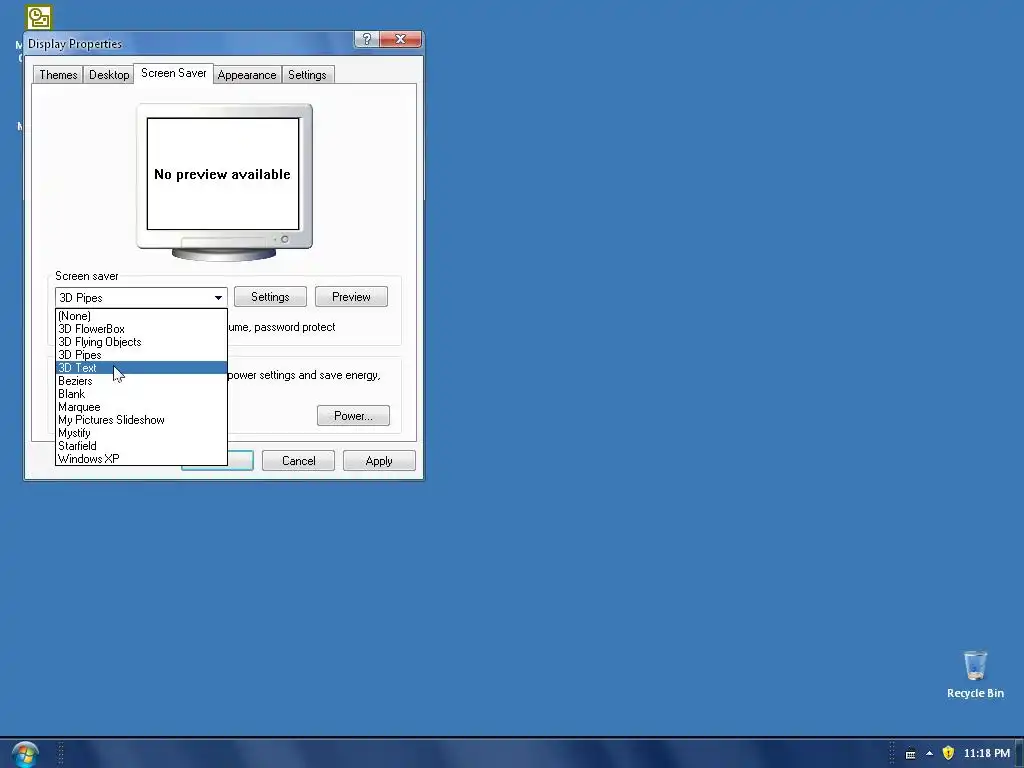Switch to the Desktop tab

click(109, 74)
